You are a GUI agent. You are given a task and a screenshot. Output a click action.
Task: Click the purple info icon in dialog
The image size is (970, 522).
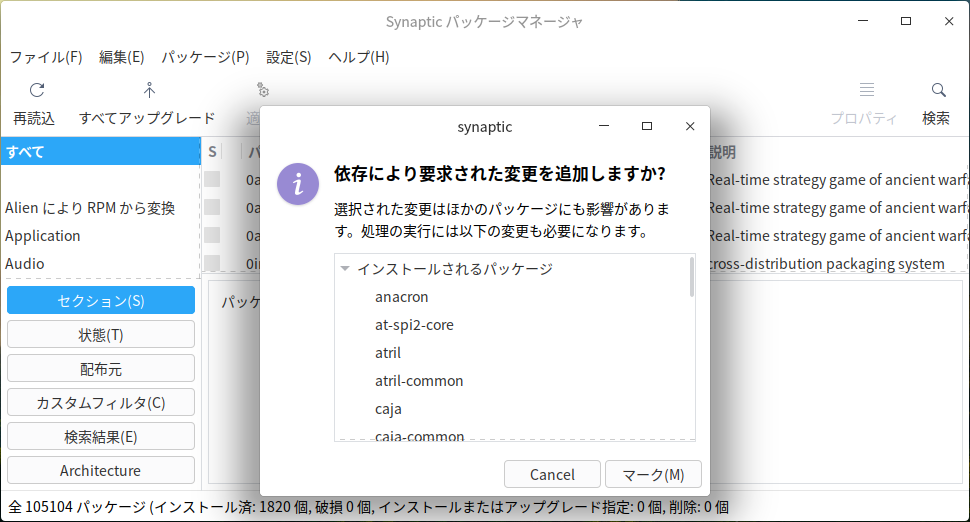pyautogui.click(x=298, y=184)
